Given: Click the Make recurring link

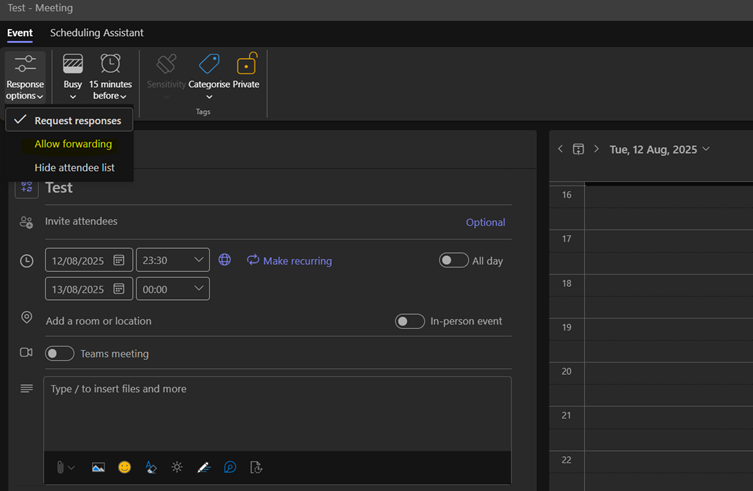Looking at the screenshot, I should [289, 261].
